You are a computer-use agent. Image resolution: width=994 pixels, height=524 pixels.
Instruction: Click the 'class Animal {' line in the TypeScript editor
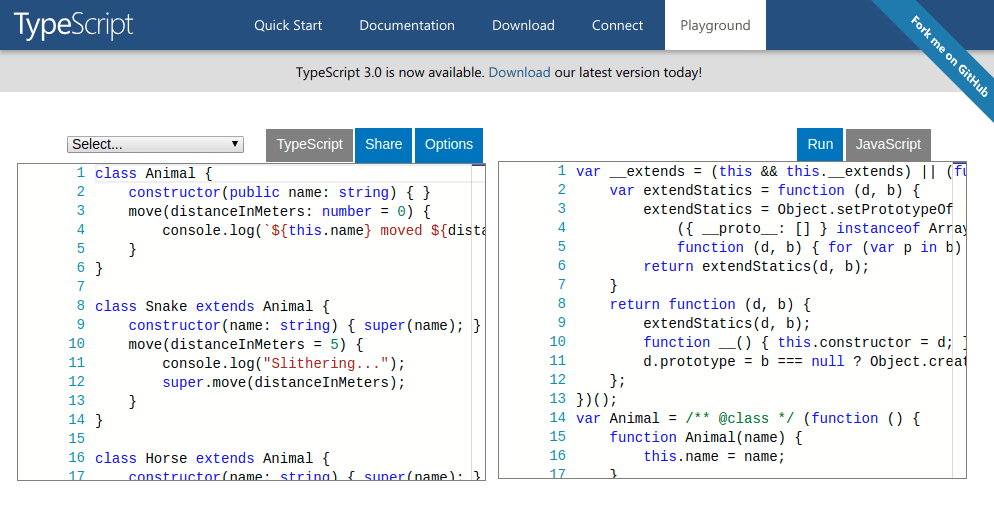tap(153, 174)
